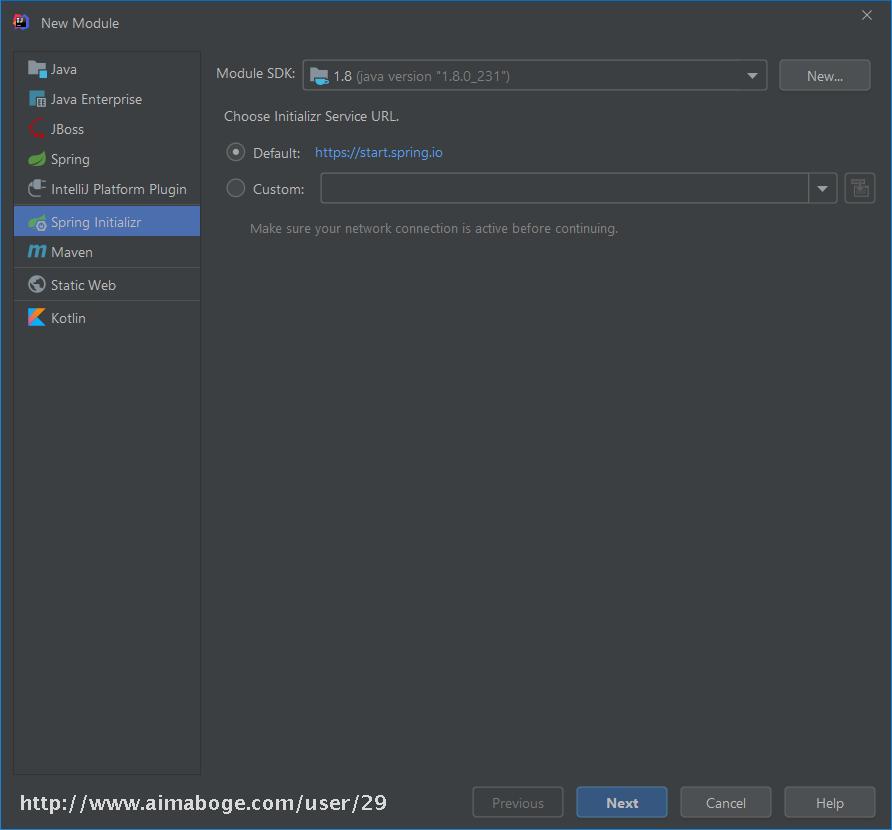
Task: Select IntelliJ Platform Plugin entry
Action: tap(107, 189)
